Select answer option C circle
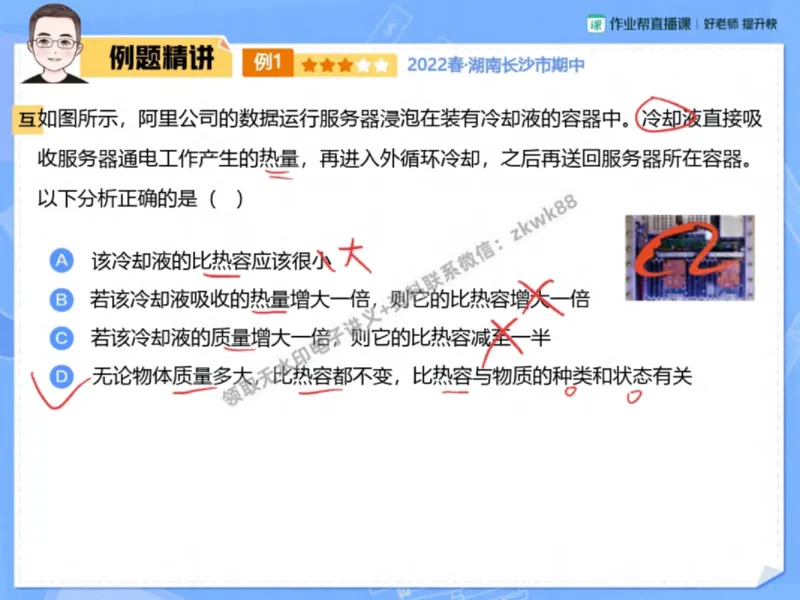This screenshot has height=600, width=800. click(62, 338)
